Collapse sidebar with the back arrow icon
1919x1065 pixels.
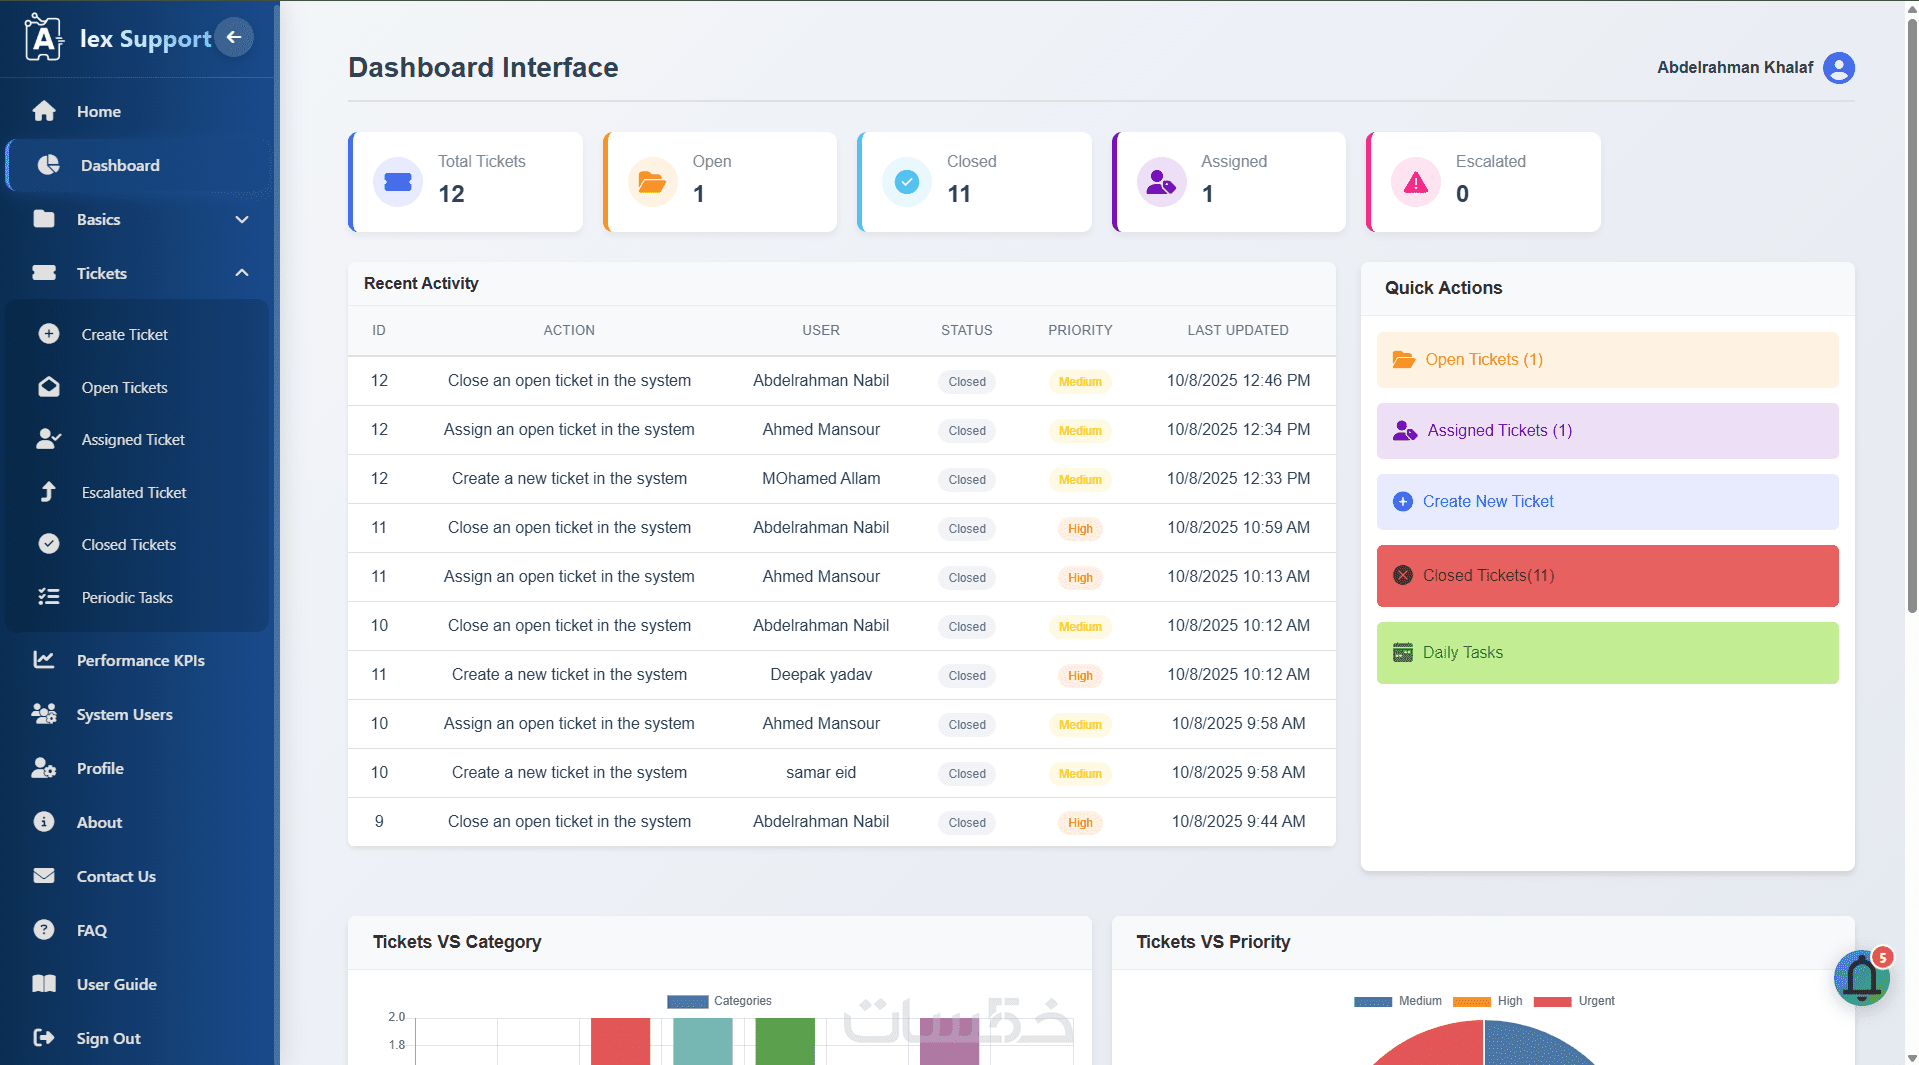tap(234, 38)
